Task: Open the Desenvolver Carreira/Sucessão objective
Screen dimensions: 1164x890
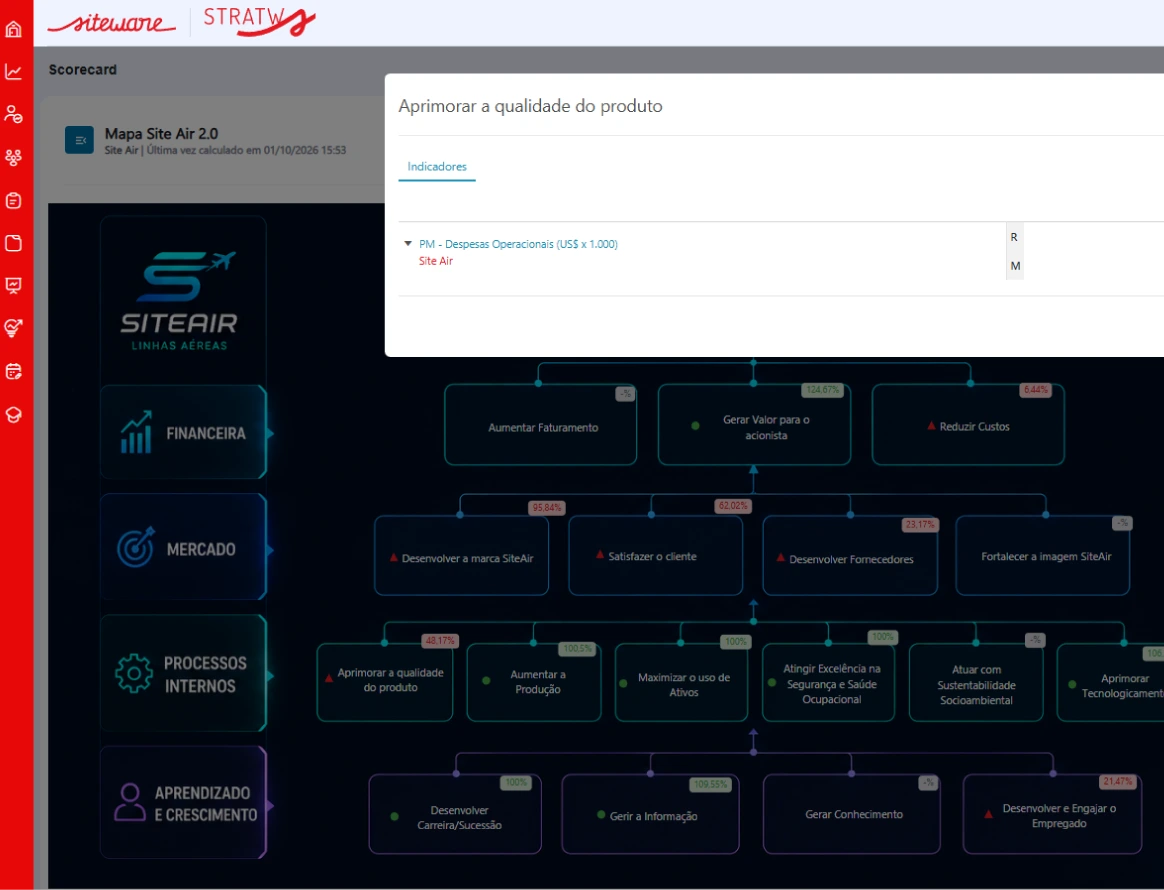Action: (455, 814)
